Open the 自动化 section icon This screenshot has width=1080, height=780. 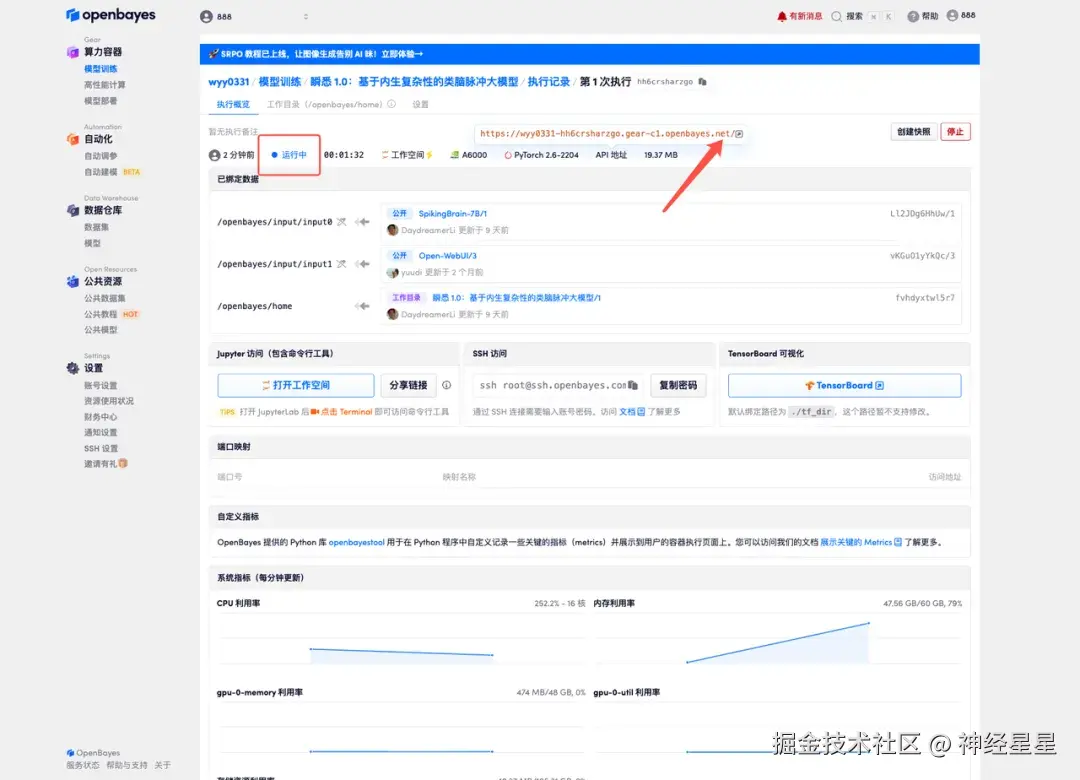tap(72, 139)
